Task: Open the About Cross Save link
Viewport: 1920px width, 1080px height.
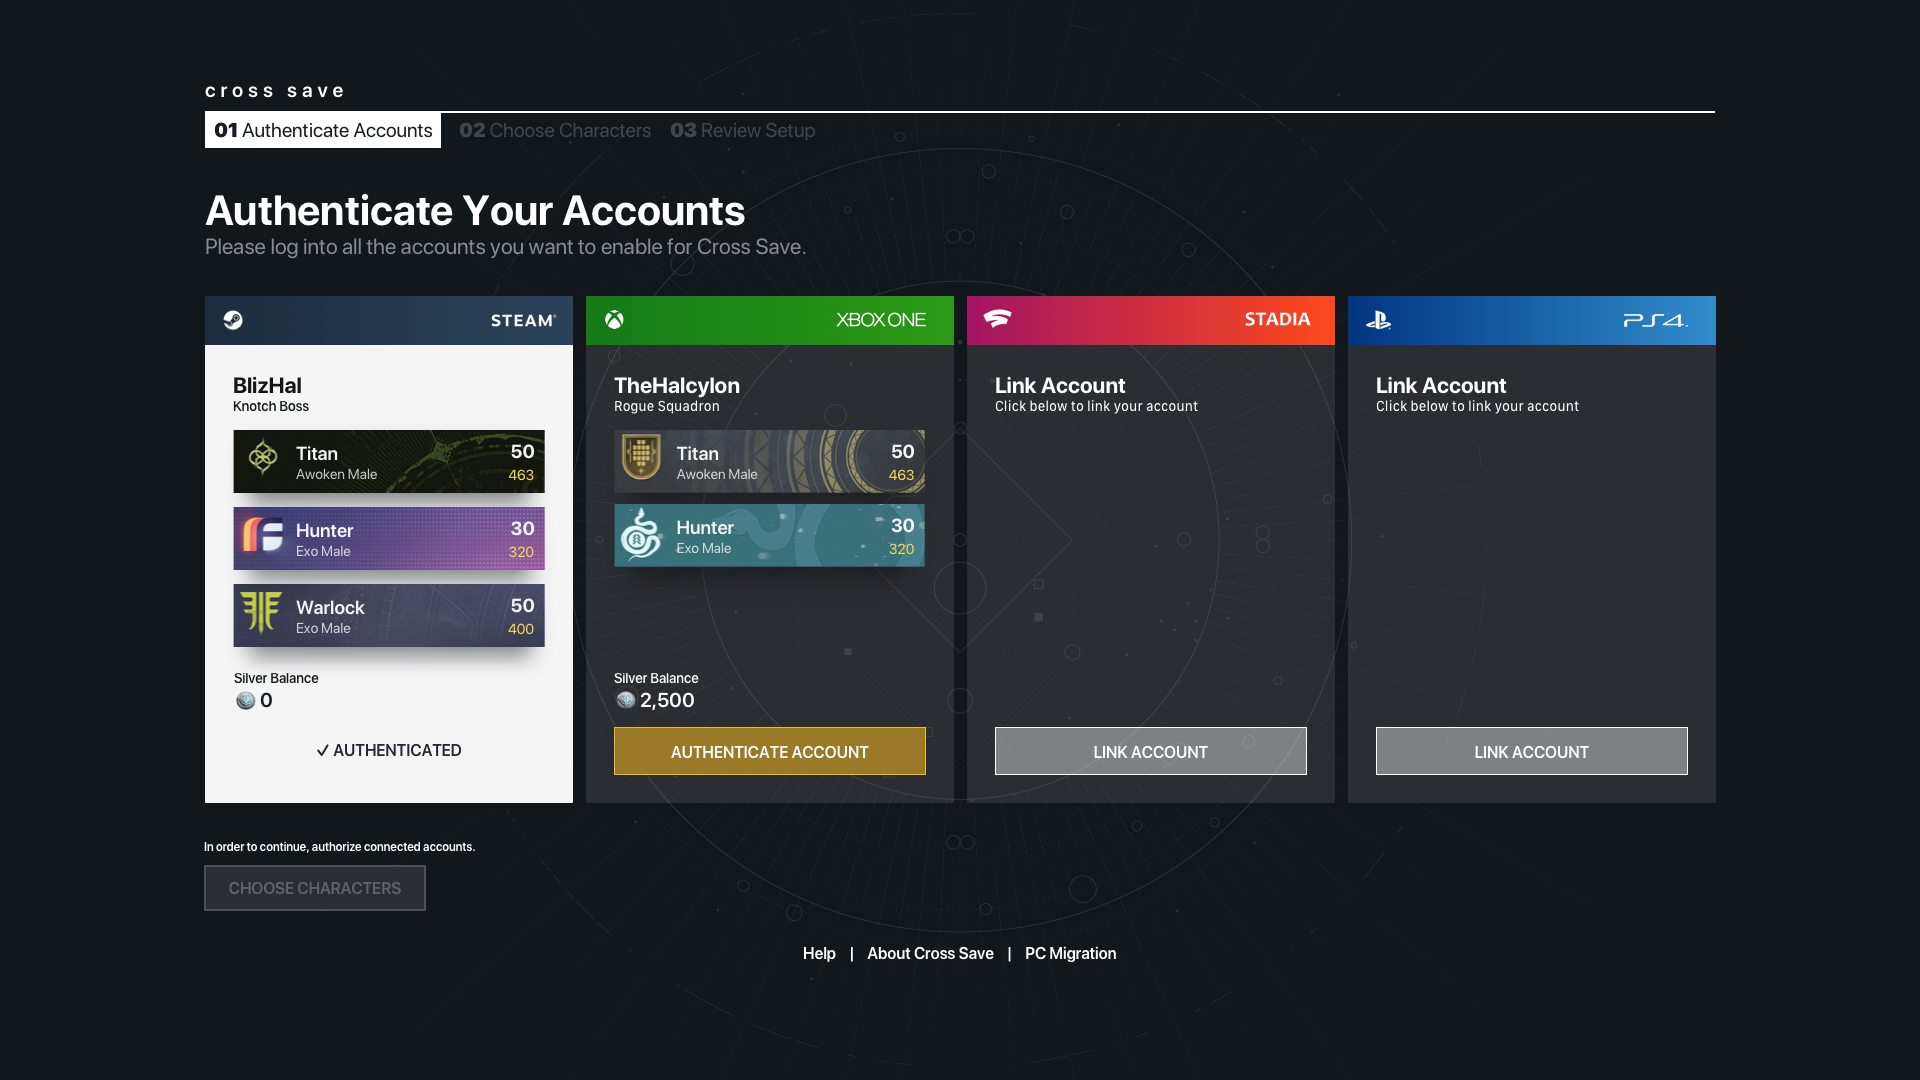Action: tap(930, 954)
